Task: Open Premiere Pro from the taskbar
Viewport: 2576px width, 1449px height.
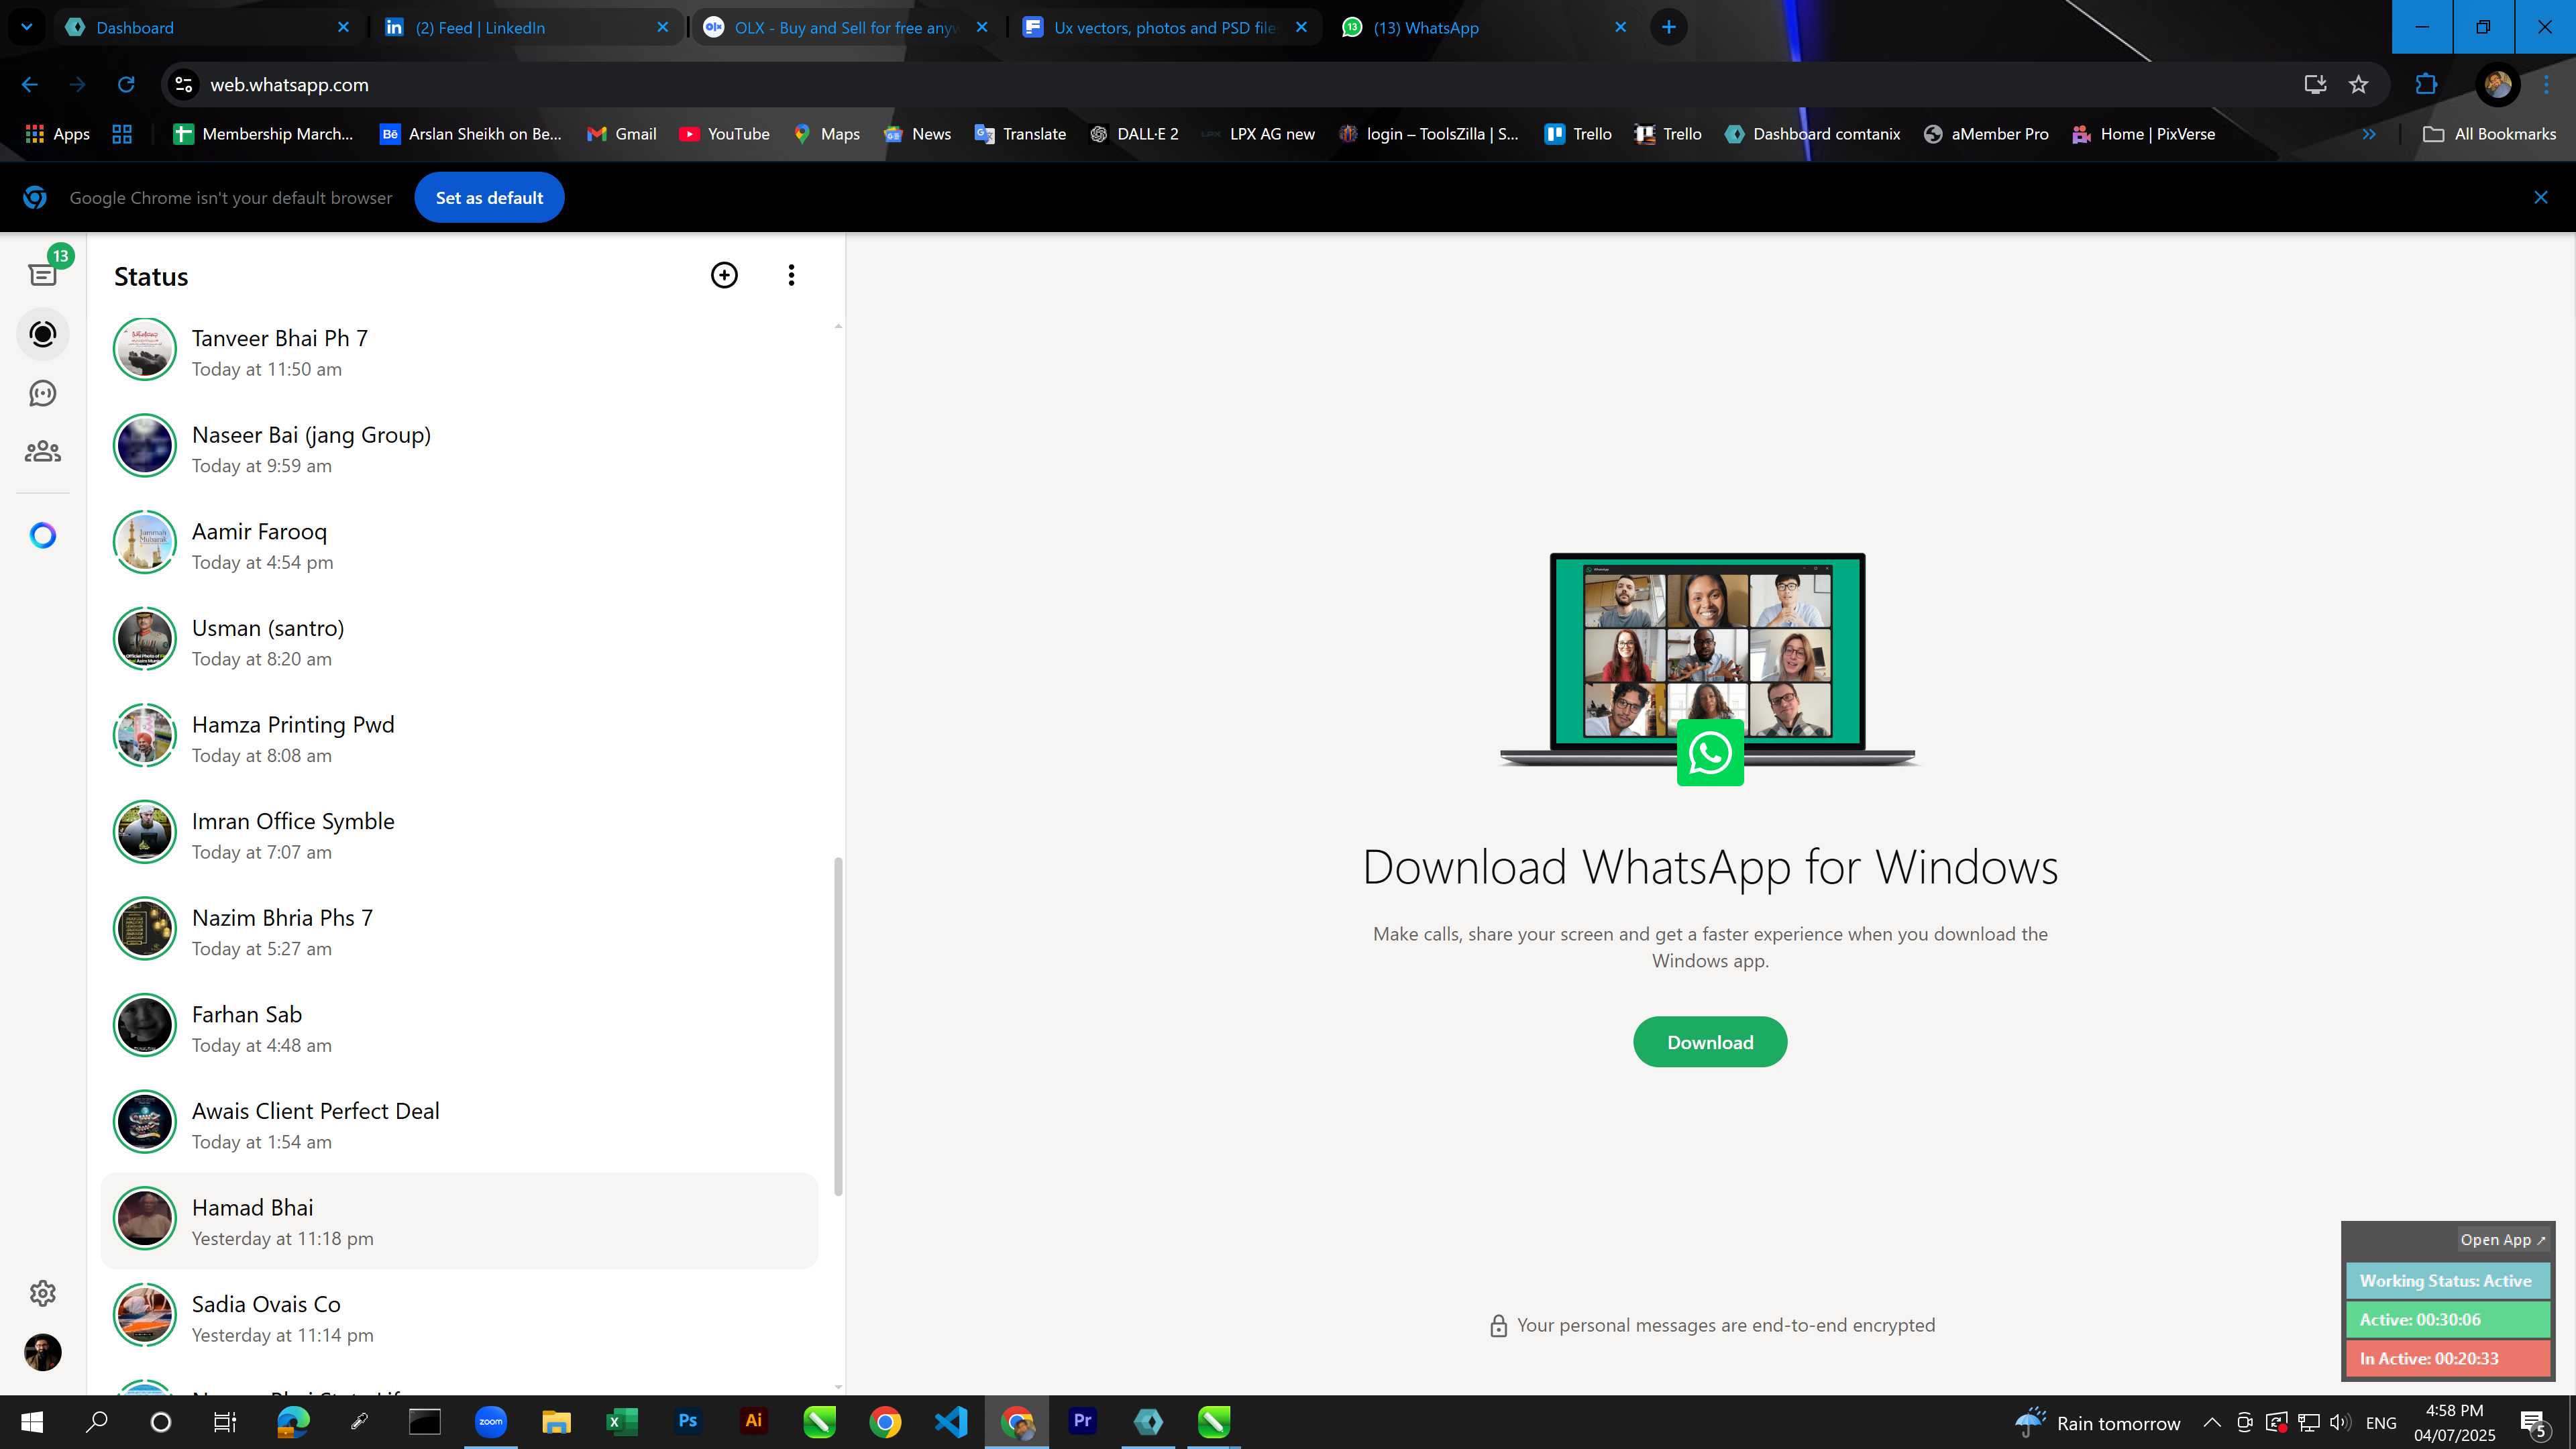Action: (x=1082, y=1422)
